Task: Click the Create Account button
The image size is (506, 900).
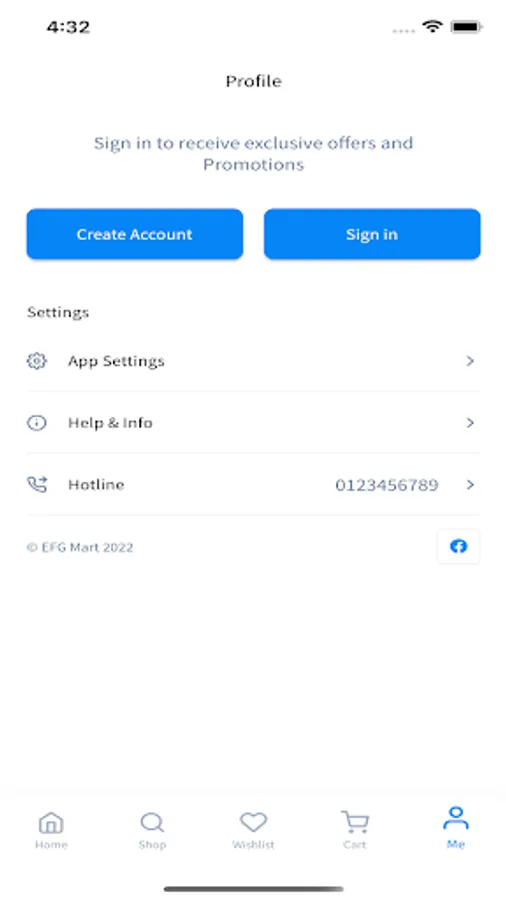Action: [135, 234]
